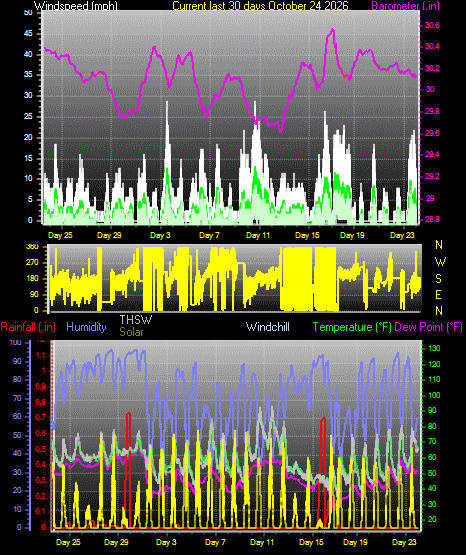Select the "Dew Point (°F)" legend label
Screen dimensions: 466x555
(x=428, y=327)
